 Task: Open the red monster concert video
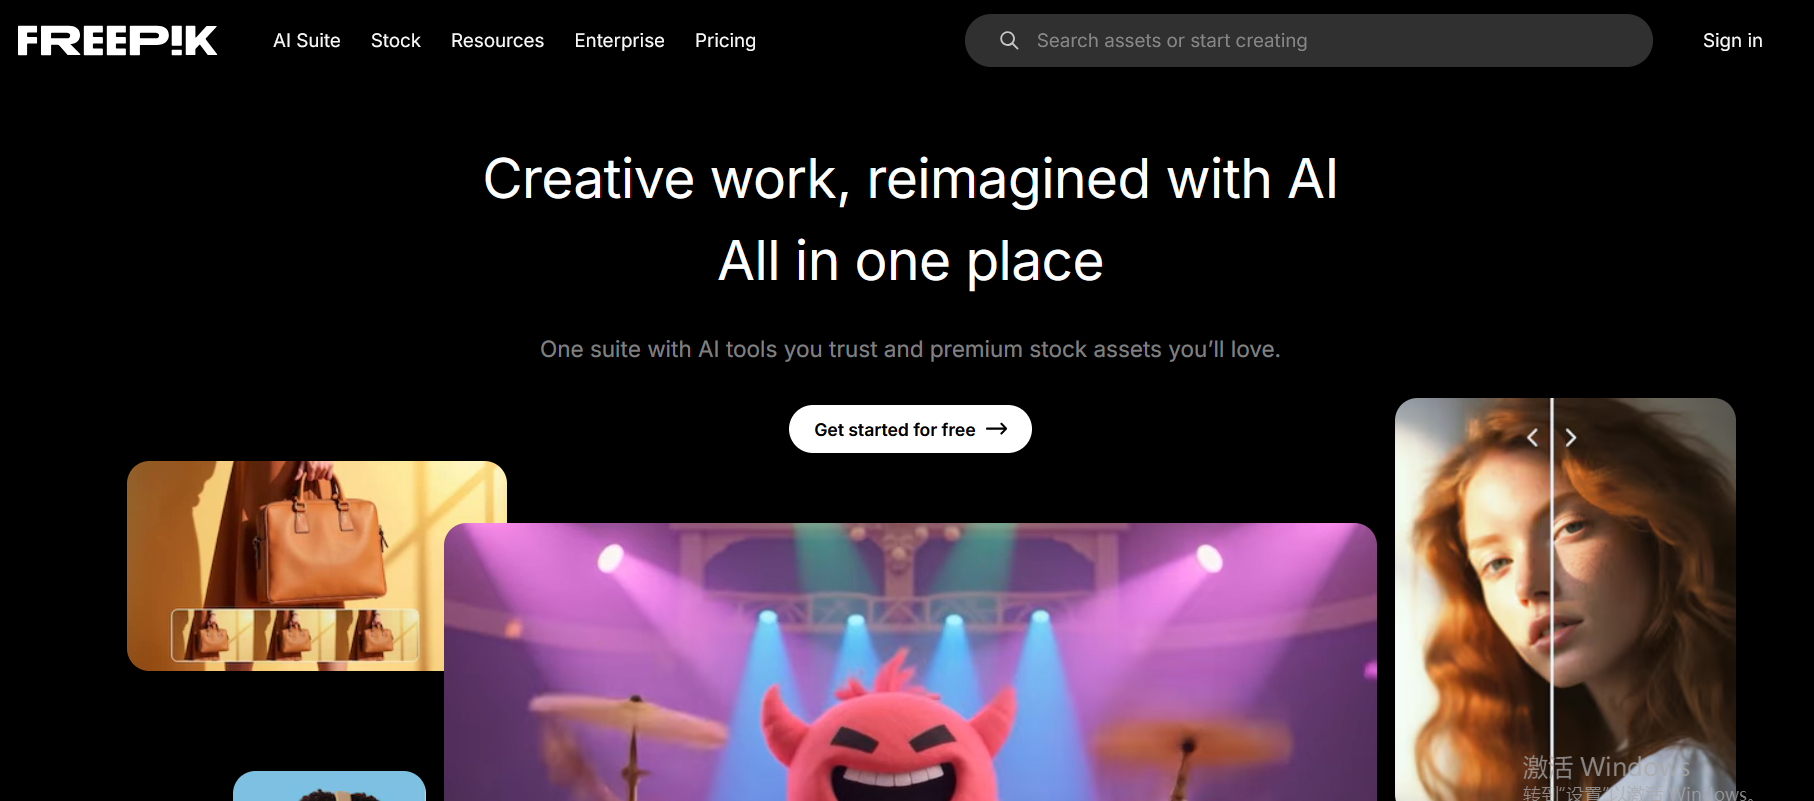tap(910, 662)
